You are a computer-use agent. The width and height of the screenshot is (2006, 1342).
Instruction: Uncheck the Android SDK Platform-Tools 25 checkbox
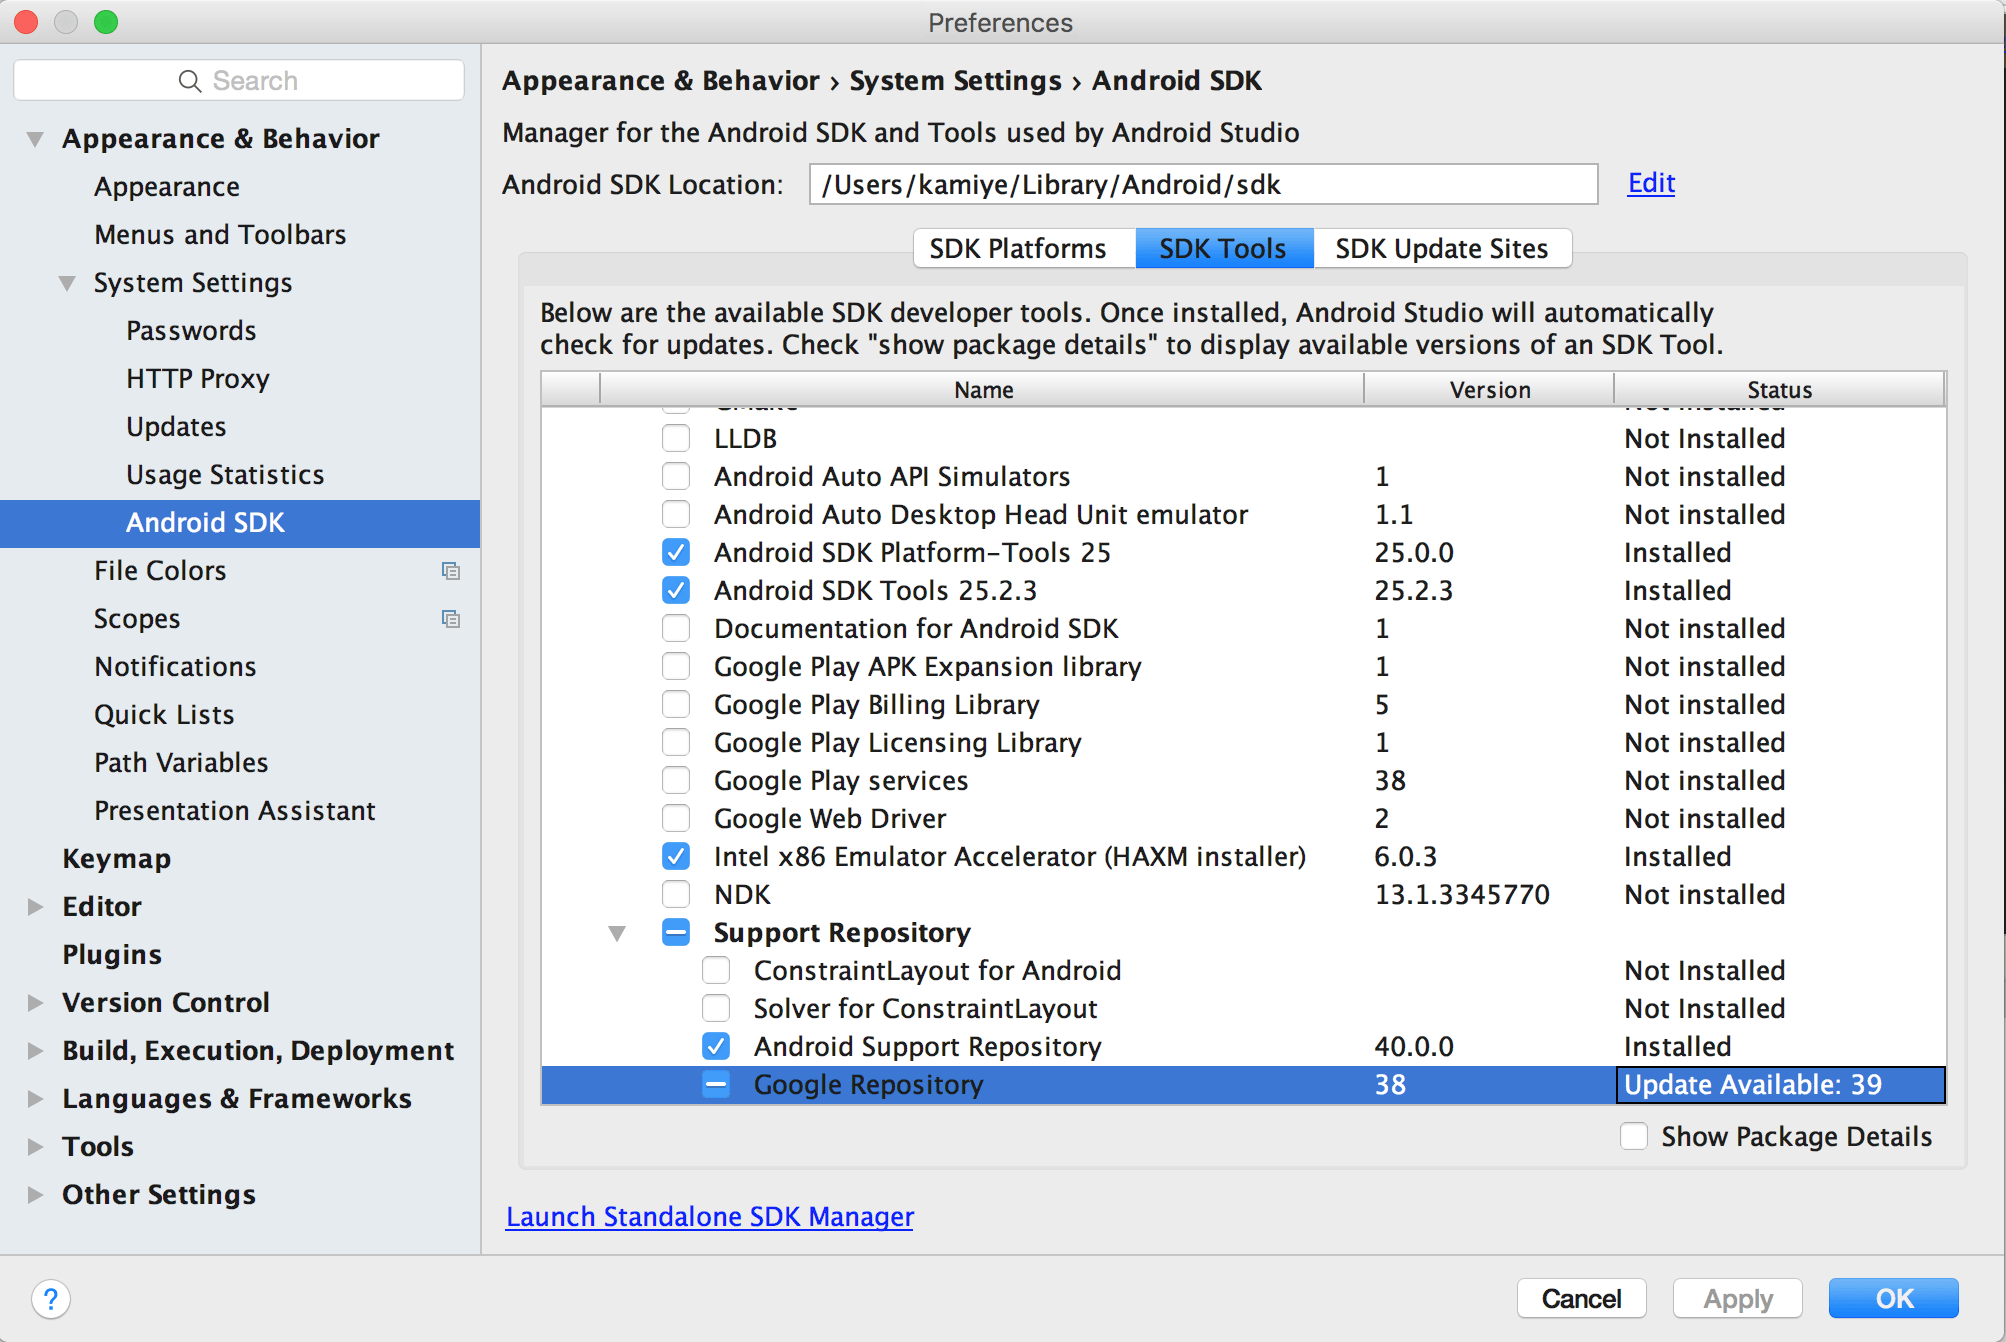[x=676, y=553]
